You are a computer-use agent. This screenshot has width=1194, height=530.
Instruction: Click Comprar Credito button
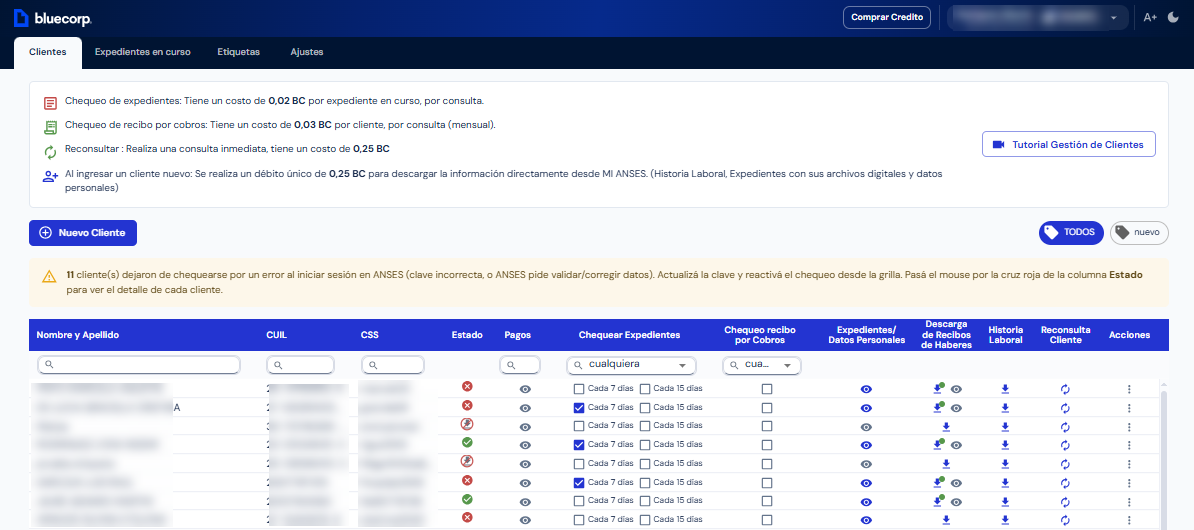(886, 18)
